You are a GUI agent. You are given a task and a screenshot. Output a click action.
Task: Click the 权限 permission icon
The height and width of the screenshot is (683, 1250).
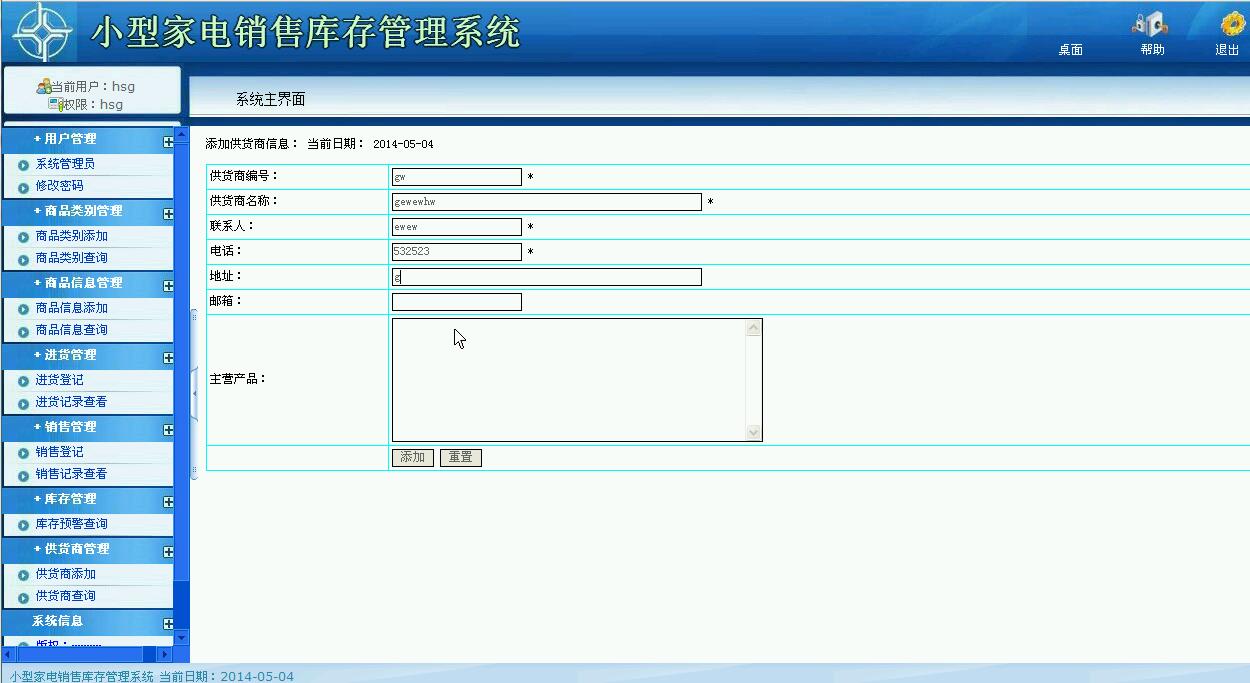pyautogui.click(x=55, y=104)
